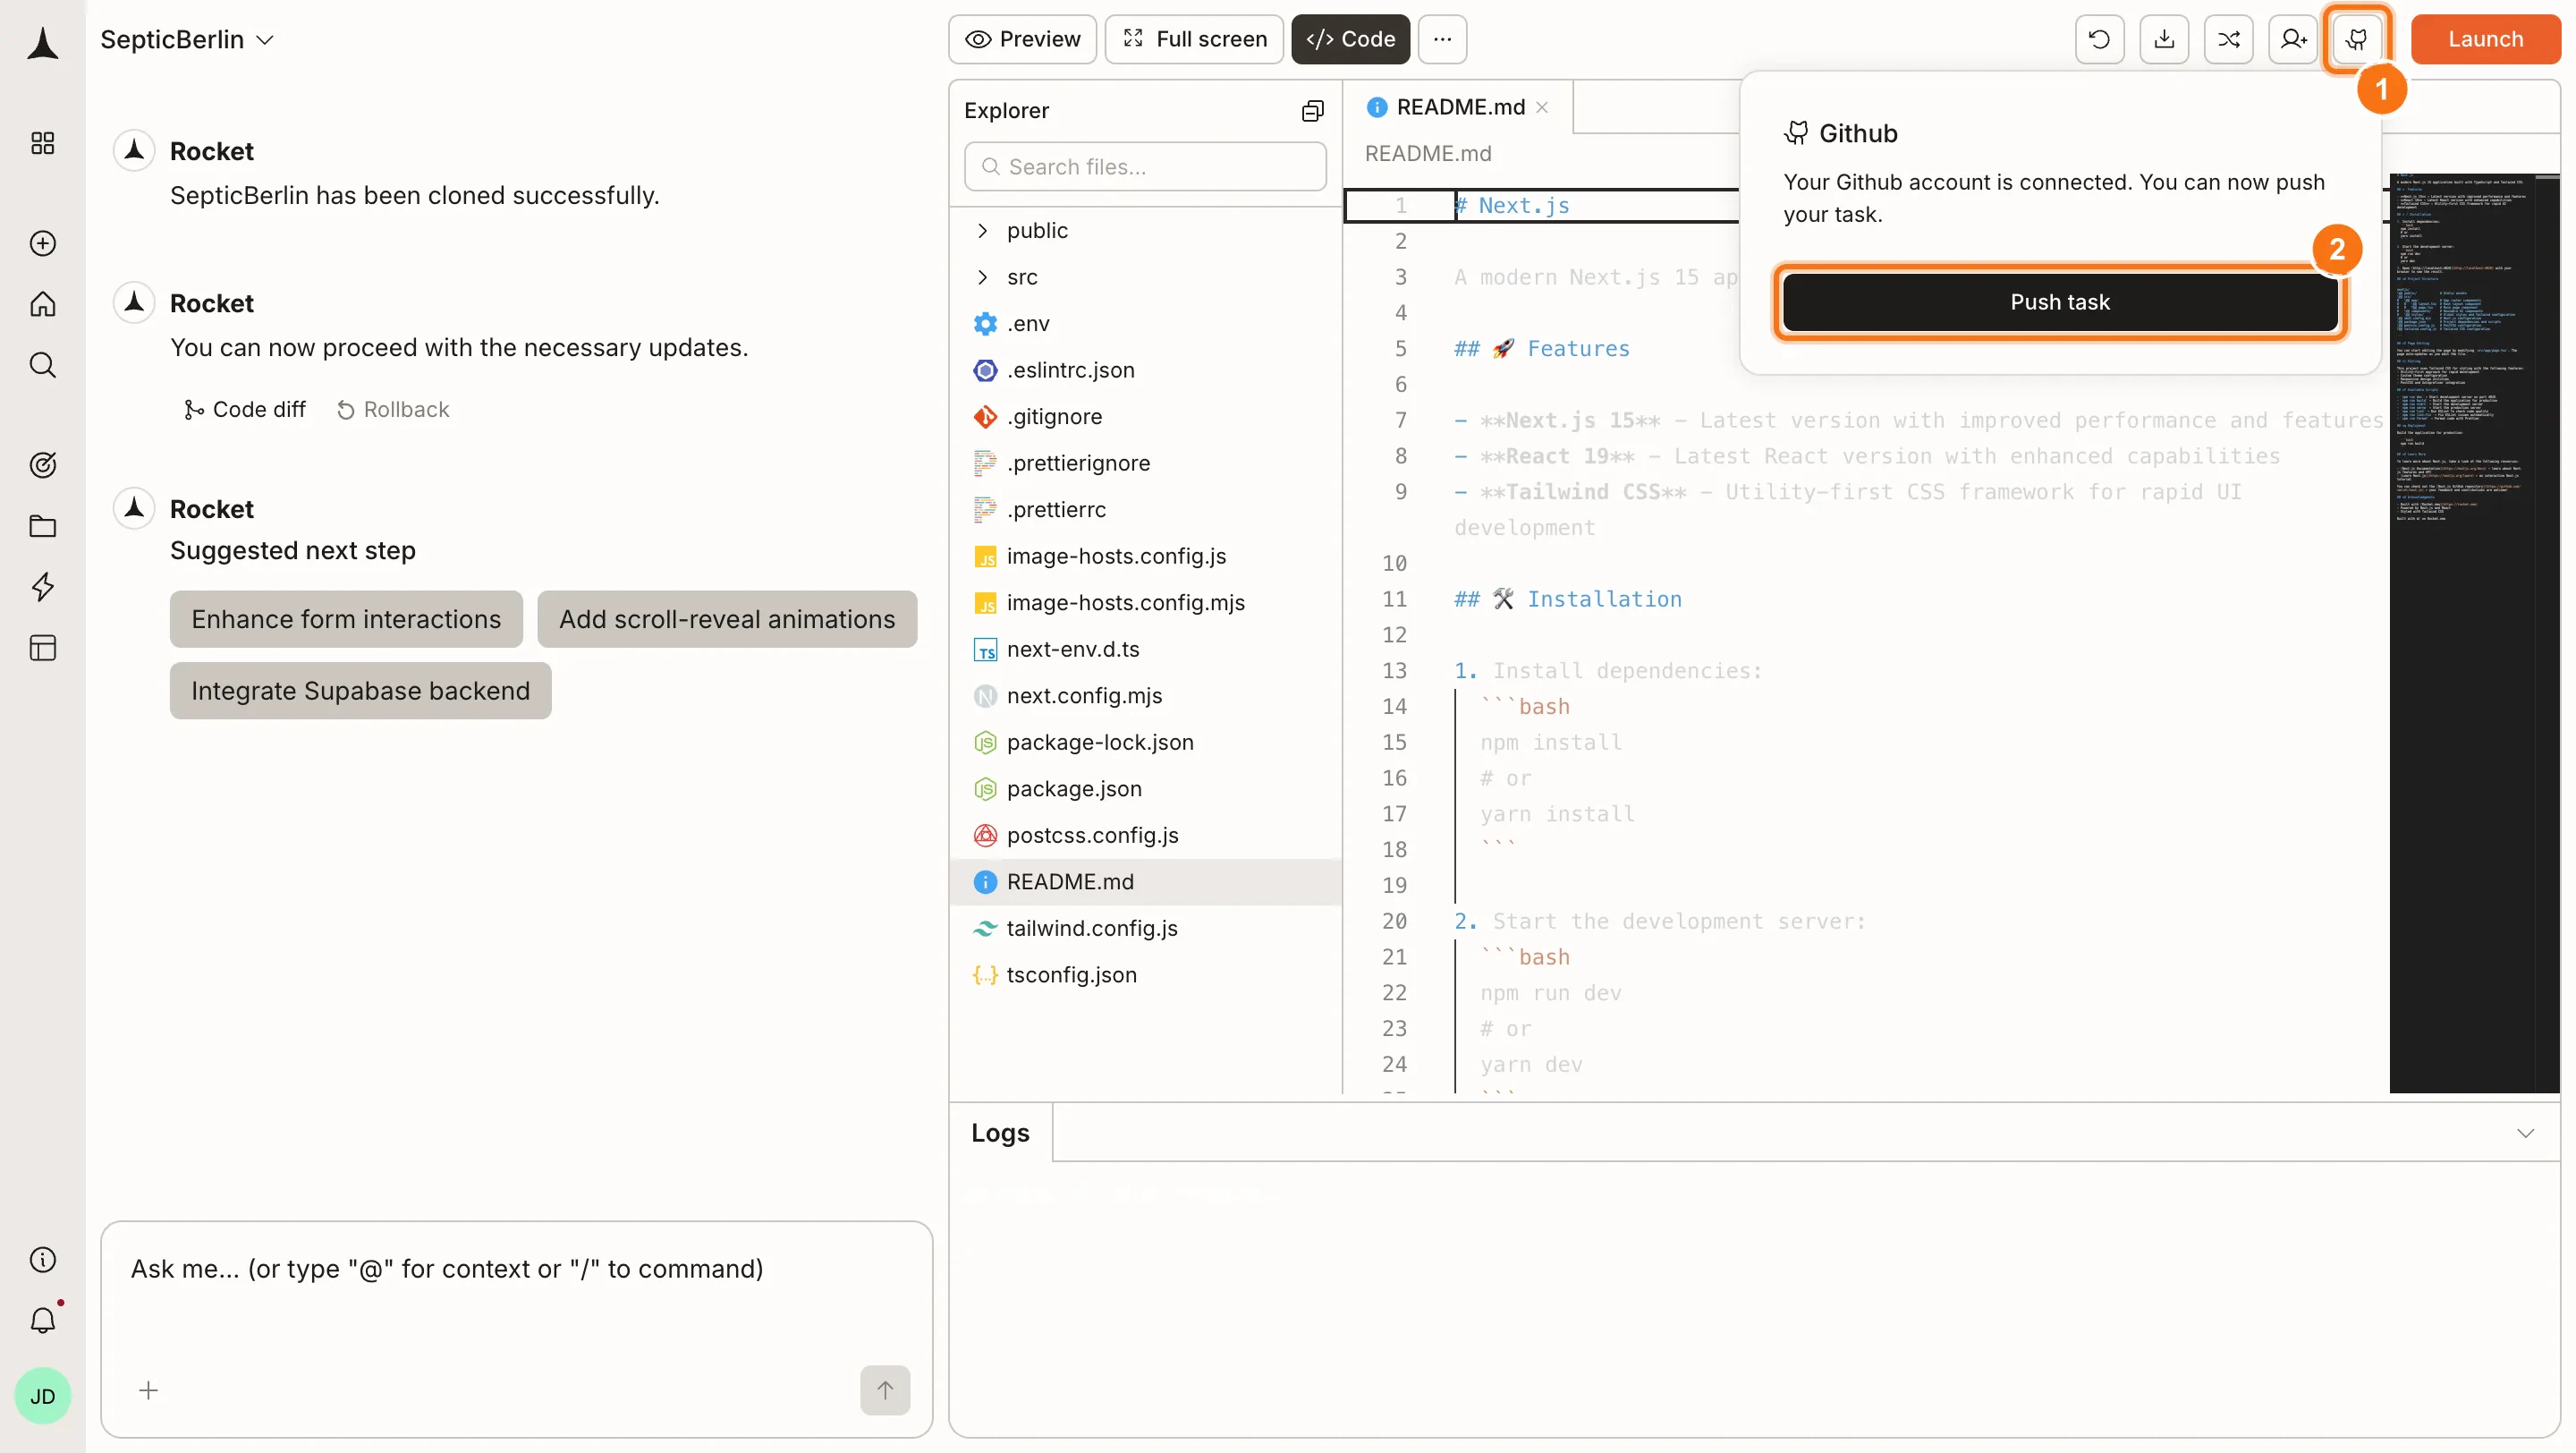This screenshot has width=2576, height=1453.
Task: Revert changes using the undo arrow icon
Action: [x=2099, y=39]
